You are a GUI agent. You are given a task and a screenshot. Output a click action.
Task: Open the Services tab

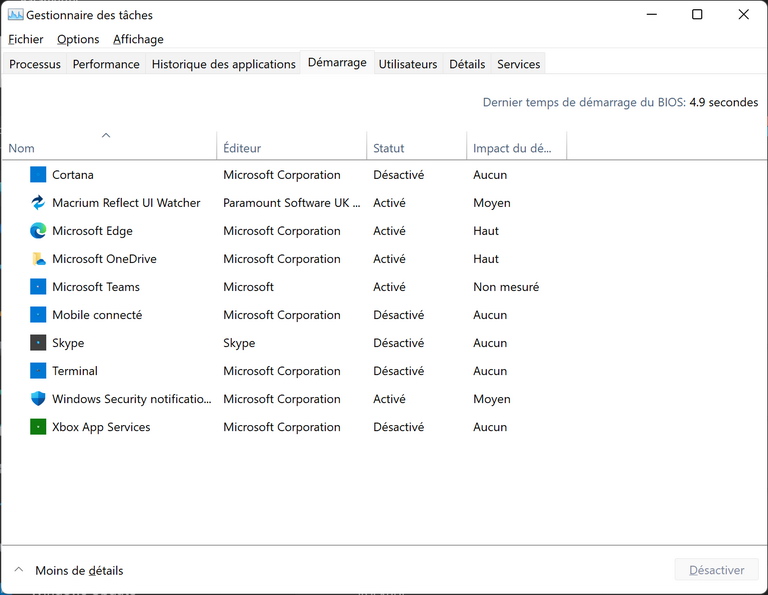(519, 64)
